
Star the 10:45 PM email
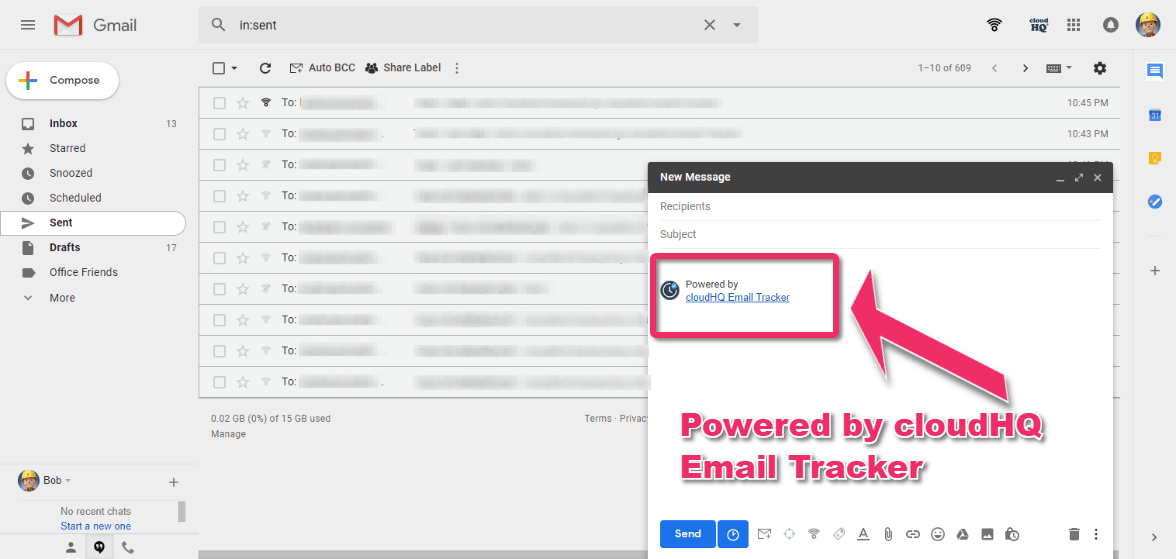(242, 103)
